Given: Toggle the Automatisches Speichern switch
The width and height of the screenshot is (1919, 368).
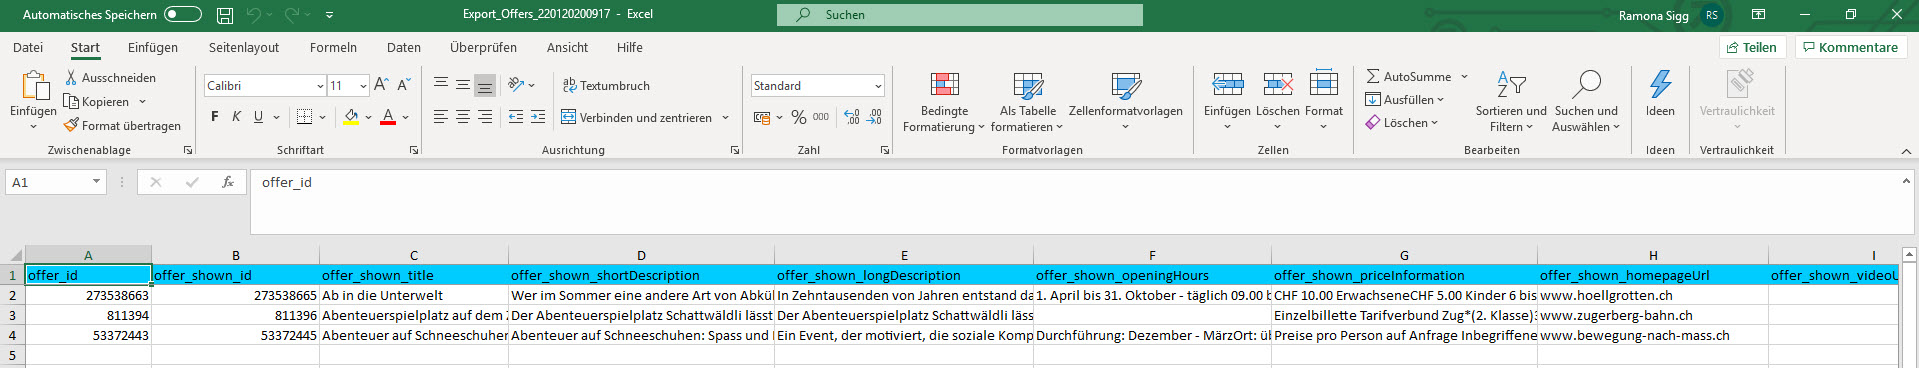Looking at the screenshot, I should (x=182, y=14).
